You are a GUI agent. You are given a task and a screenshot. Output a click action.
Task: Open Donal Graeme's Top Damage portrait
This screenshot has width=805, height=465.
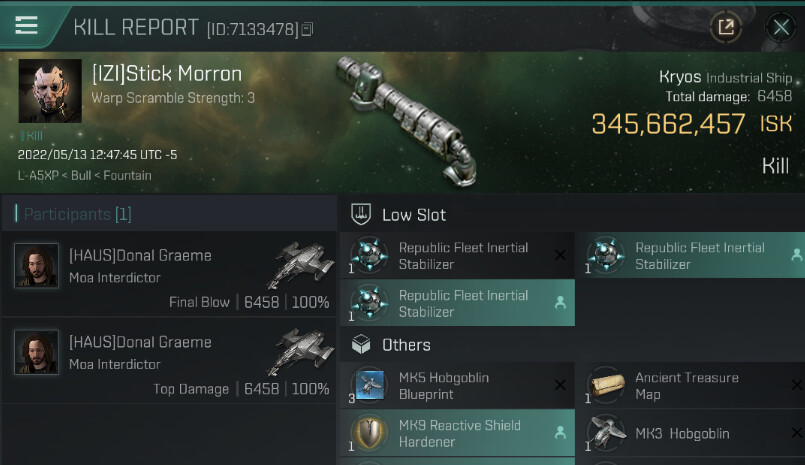pyautogui.click(x=35, y=352)
